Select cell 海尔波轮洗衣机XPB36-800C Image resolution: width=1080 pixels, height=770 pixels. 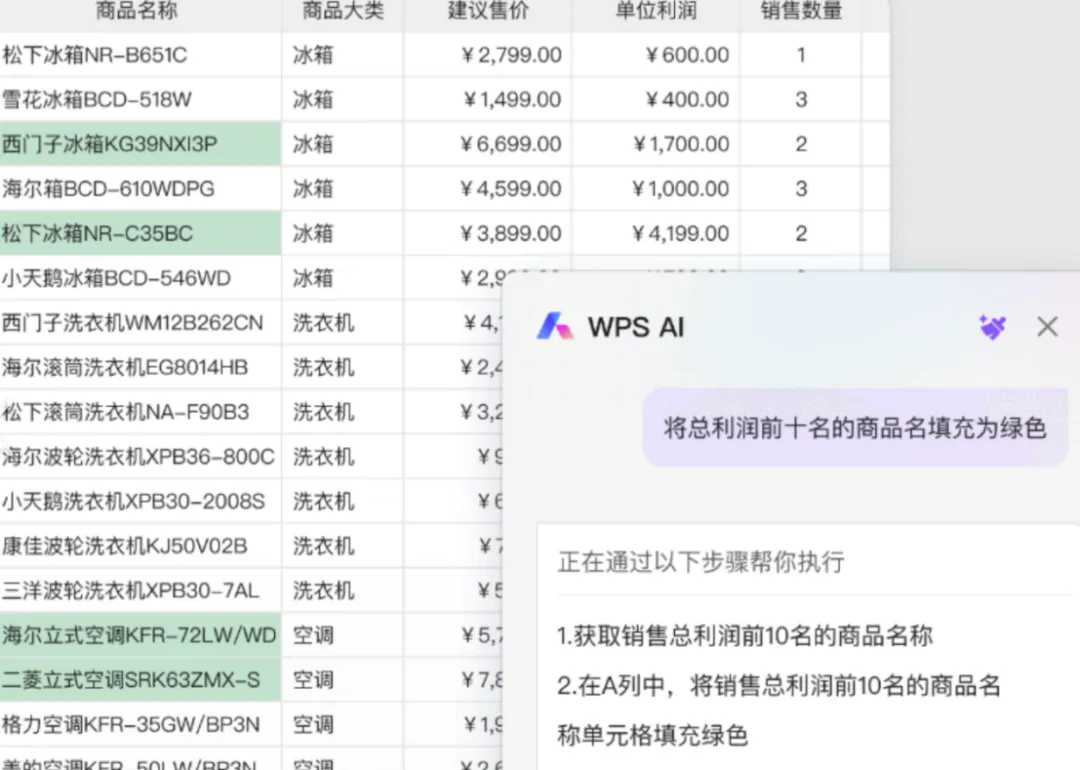click(141, 457)
